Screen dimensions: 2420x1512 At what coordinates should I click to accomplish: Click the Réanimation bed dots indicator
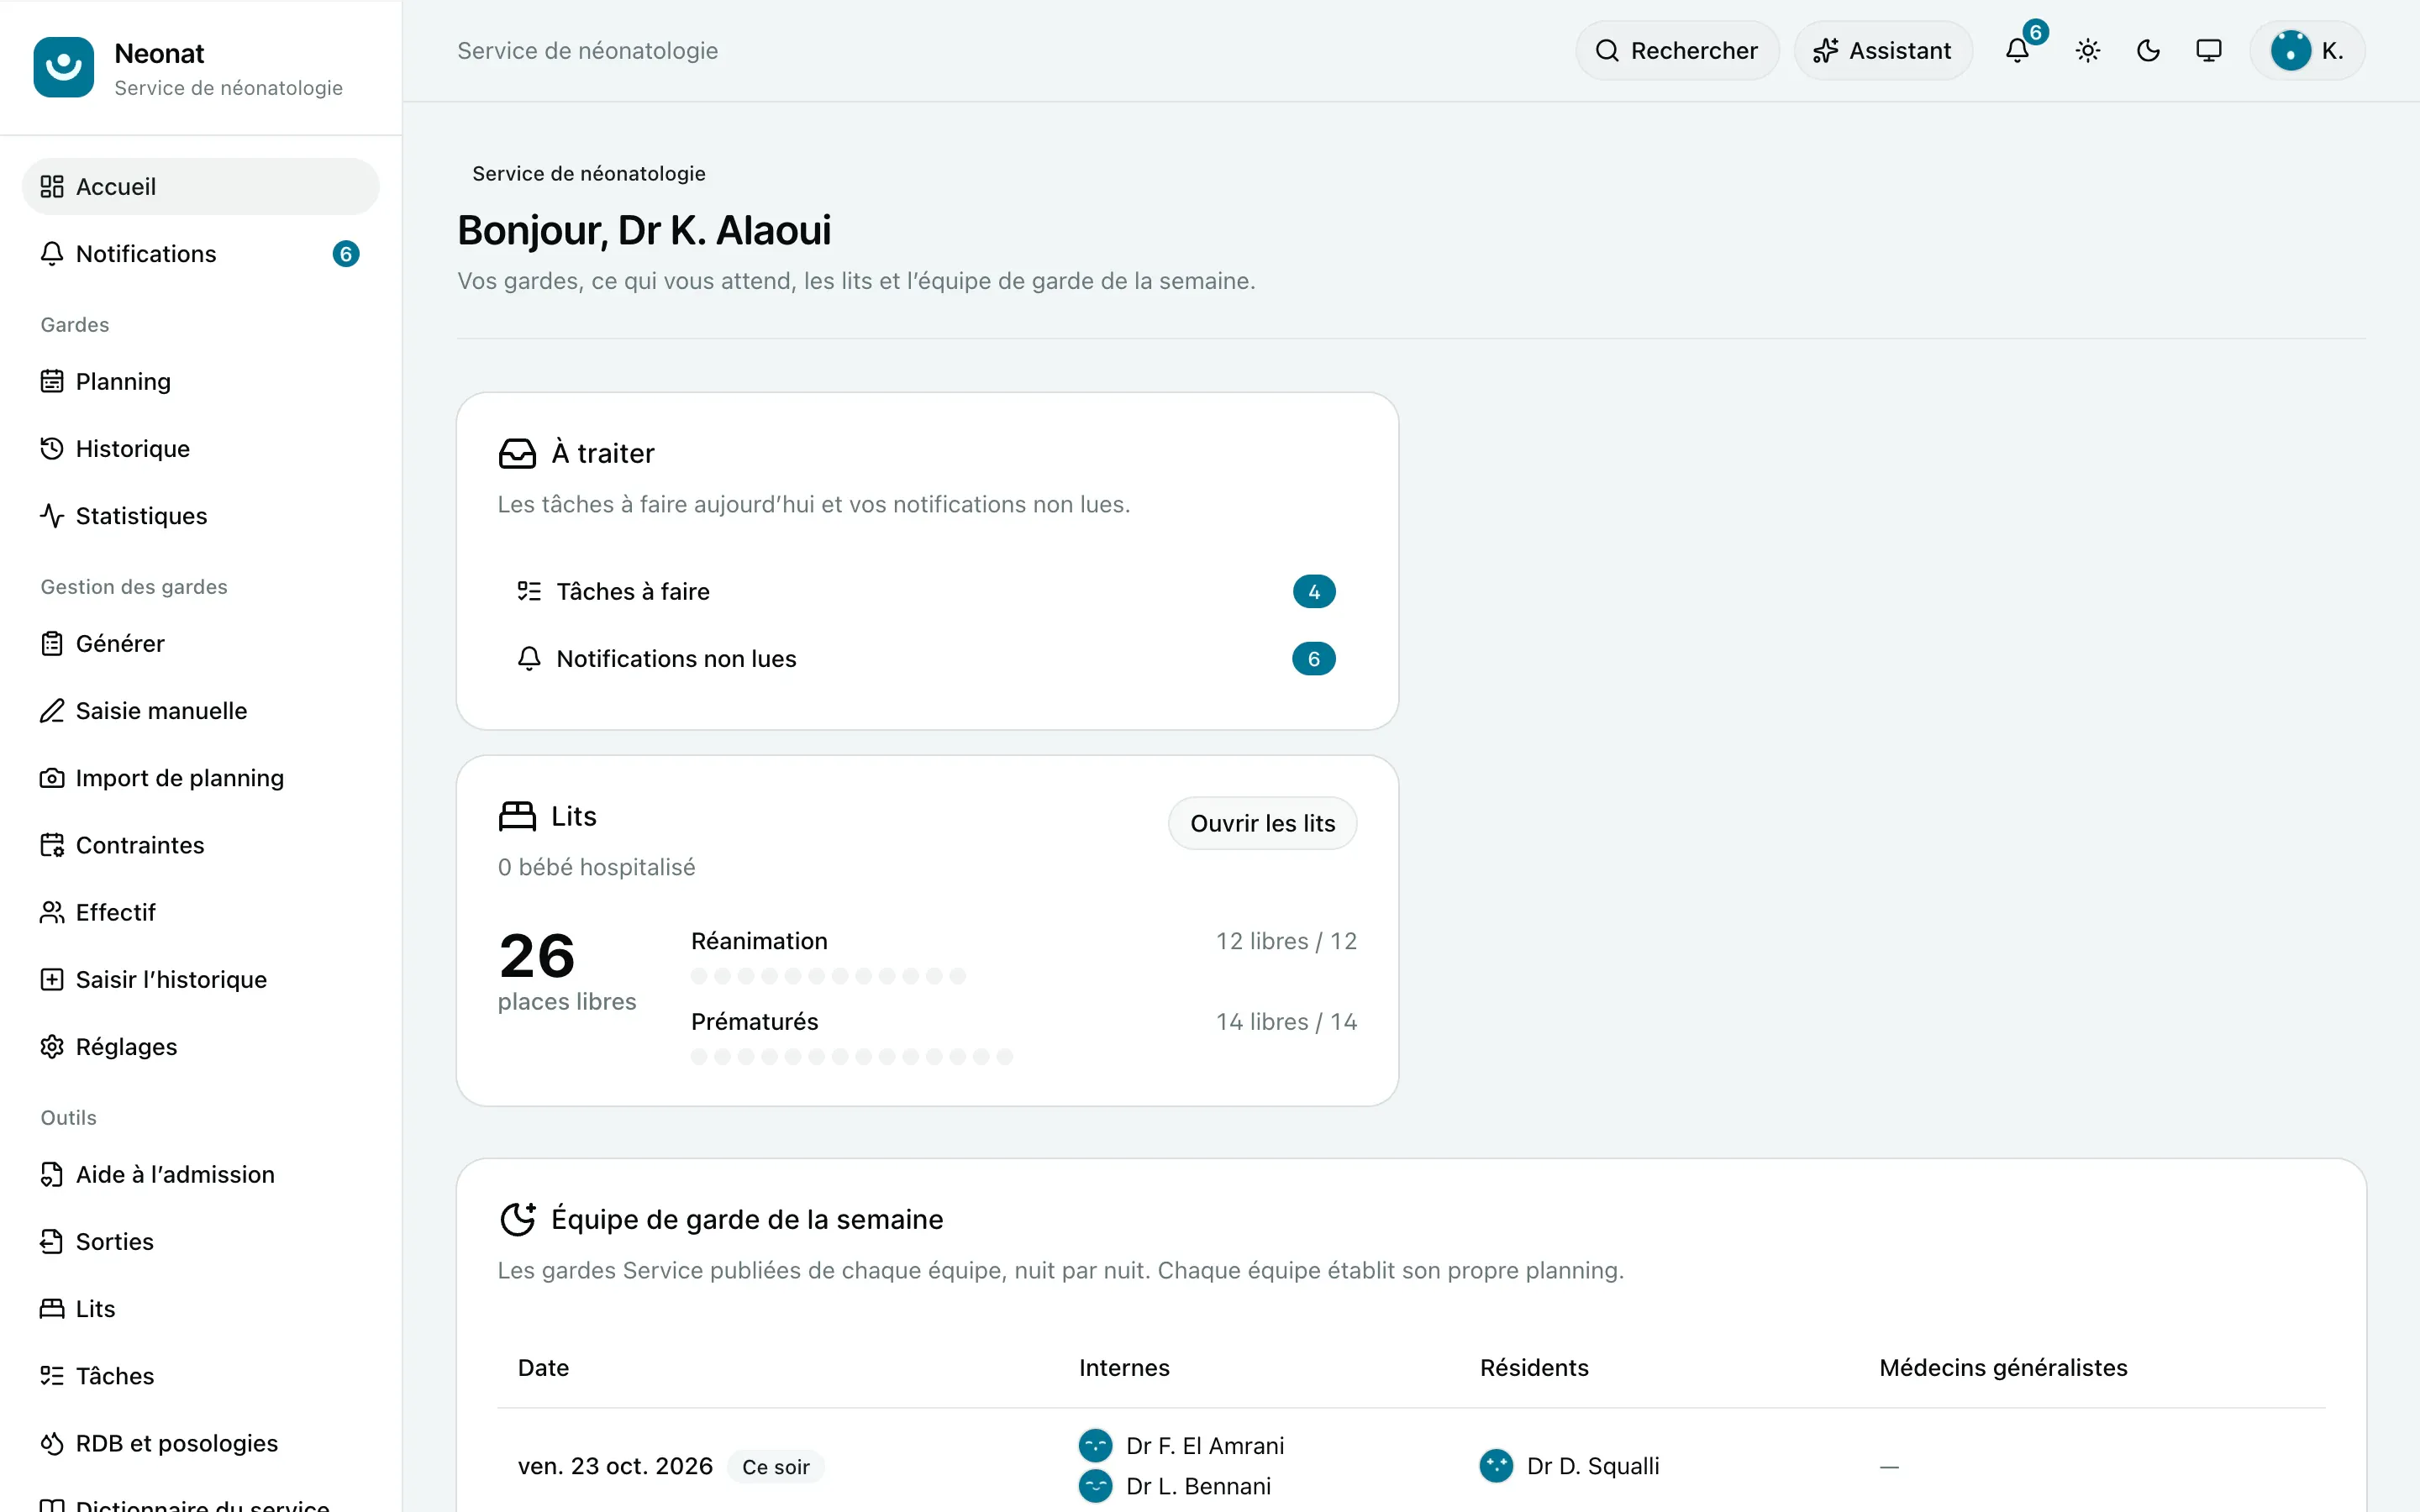pyautogui.click(x=828, y=976)
